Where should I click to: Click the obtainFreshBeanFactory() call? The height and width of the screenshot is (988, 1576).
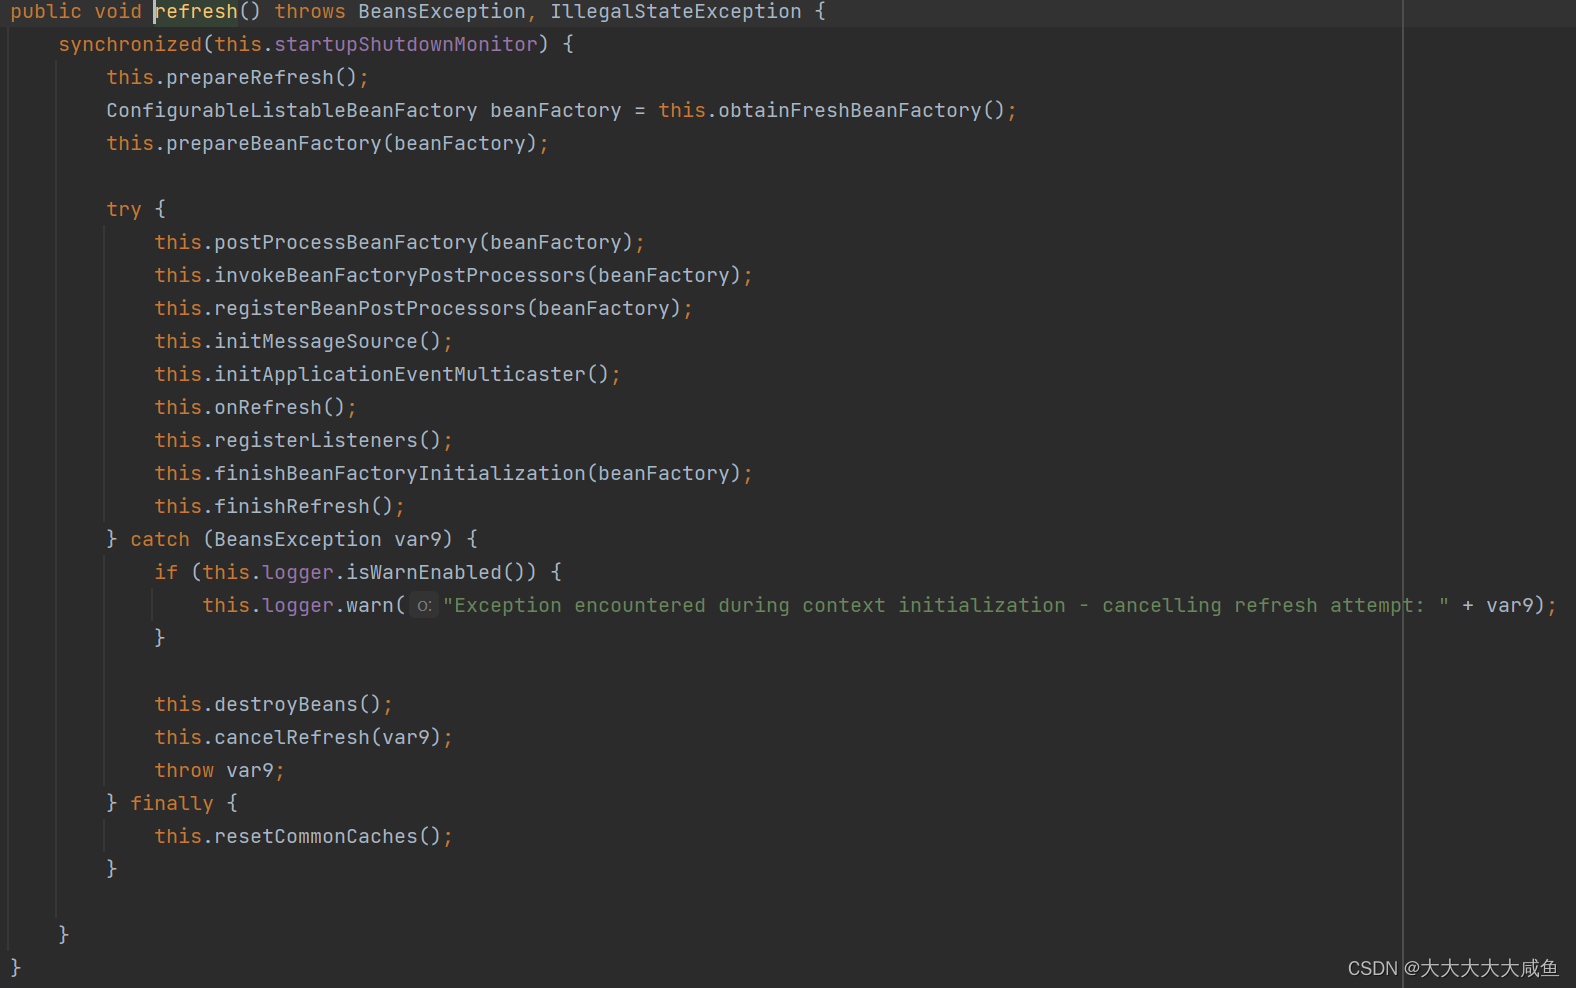click(861, 111)
